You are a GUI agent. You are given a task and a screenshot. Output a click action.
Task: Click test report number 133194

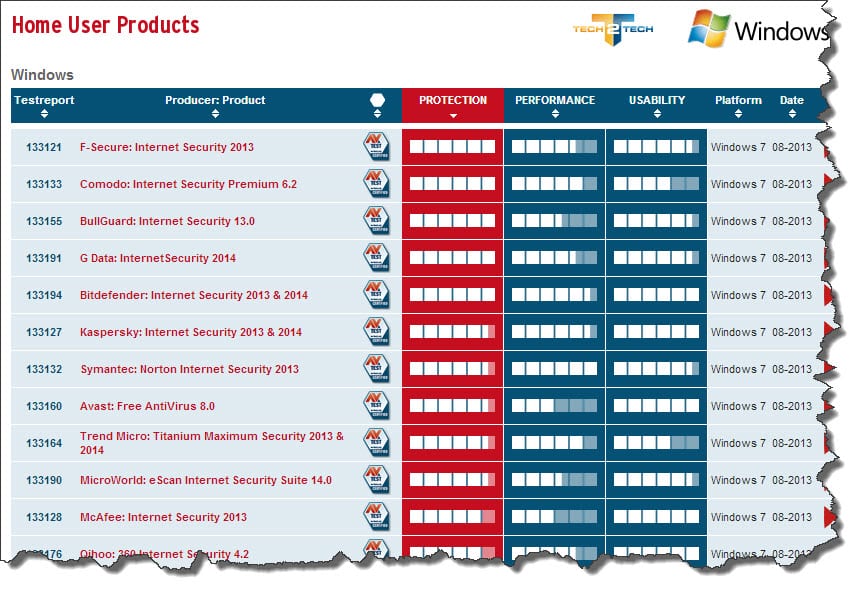click(44, 295)
